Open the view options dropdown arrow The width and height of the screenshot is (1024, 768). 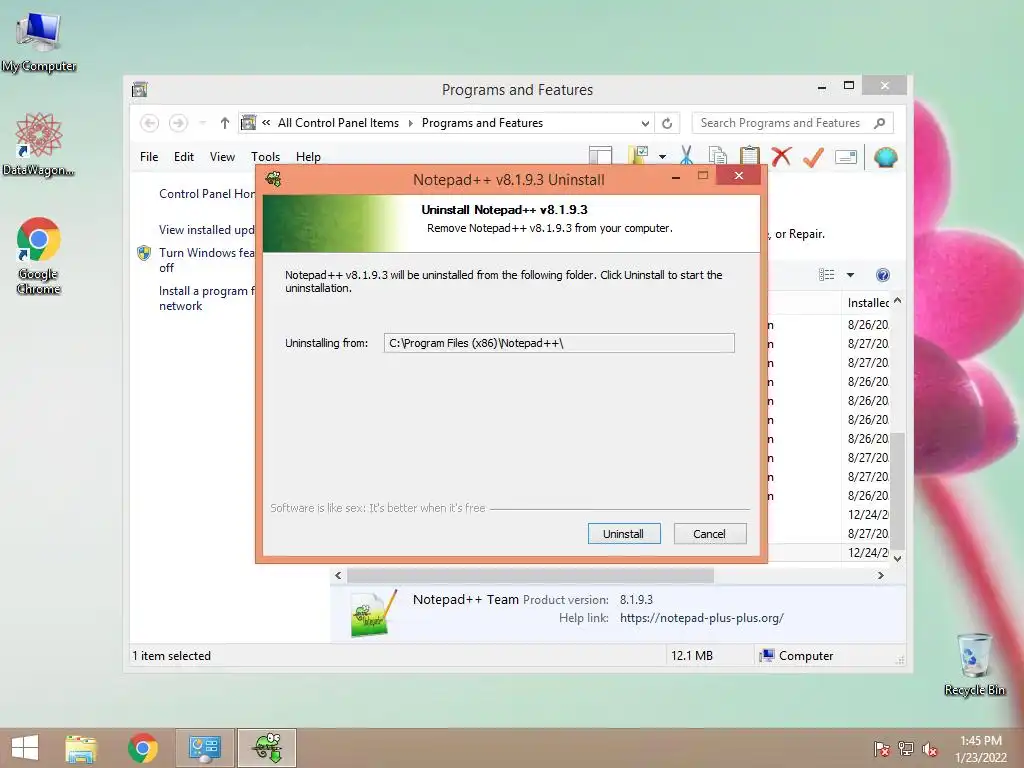(850, 275)
